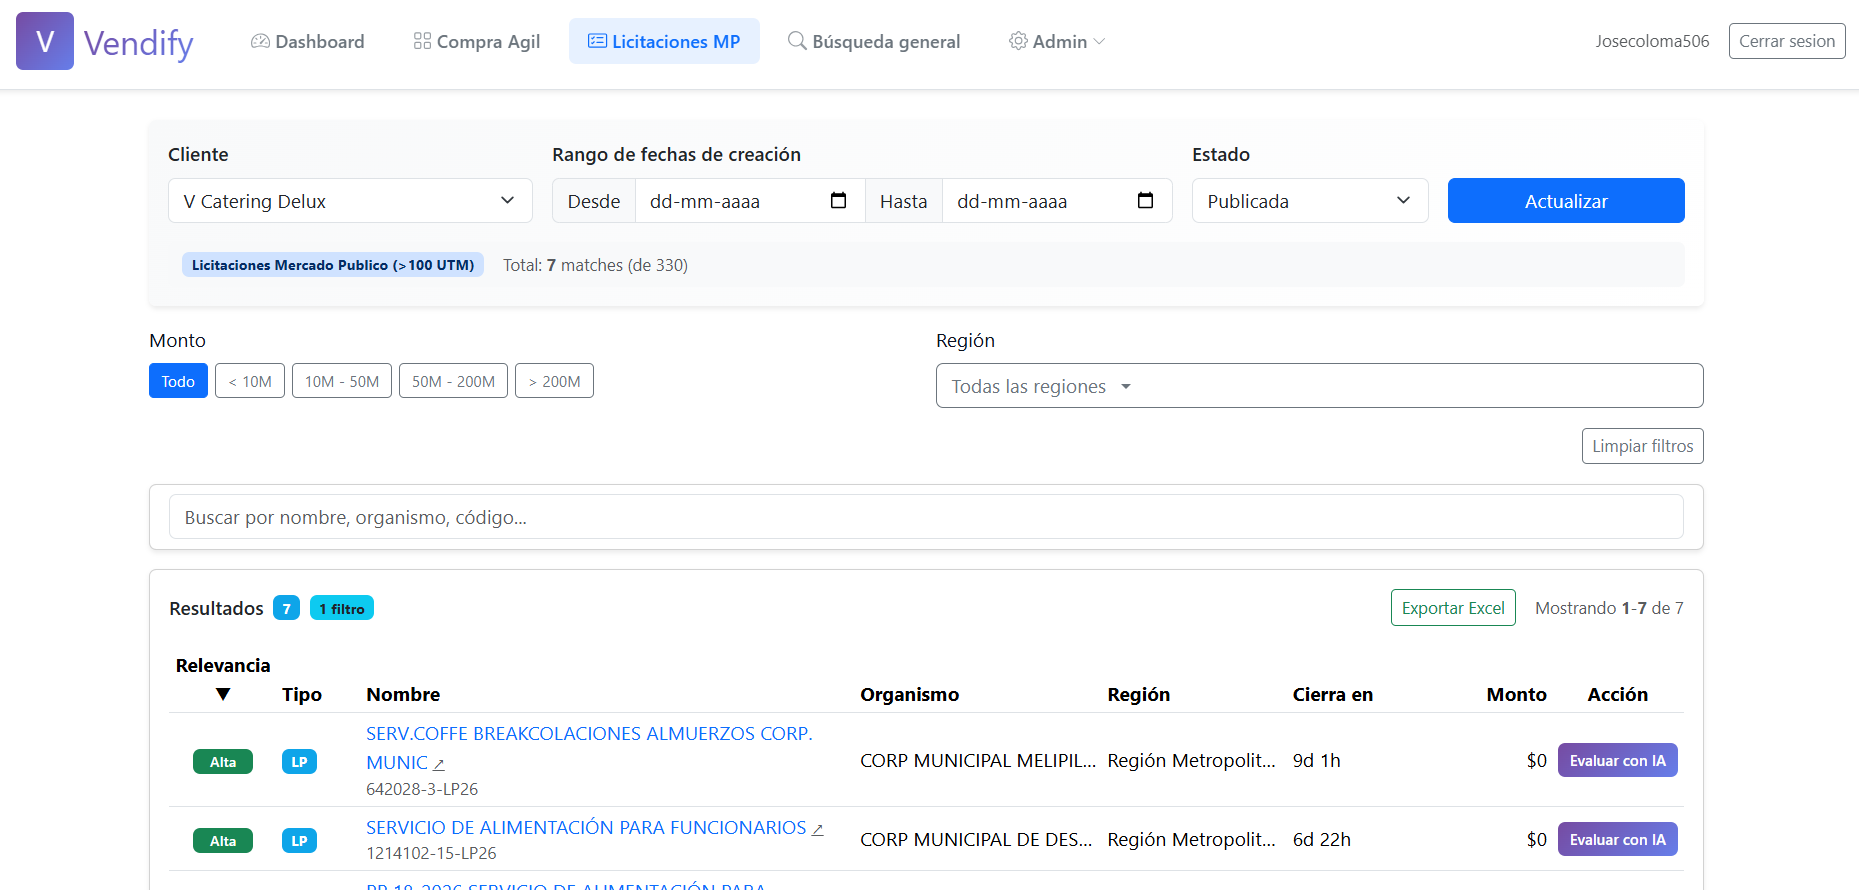Click the results count 7 badge
The width and height of the screenshot is (1859, 890).
tap(286, 608)
